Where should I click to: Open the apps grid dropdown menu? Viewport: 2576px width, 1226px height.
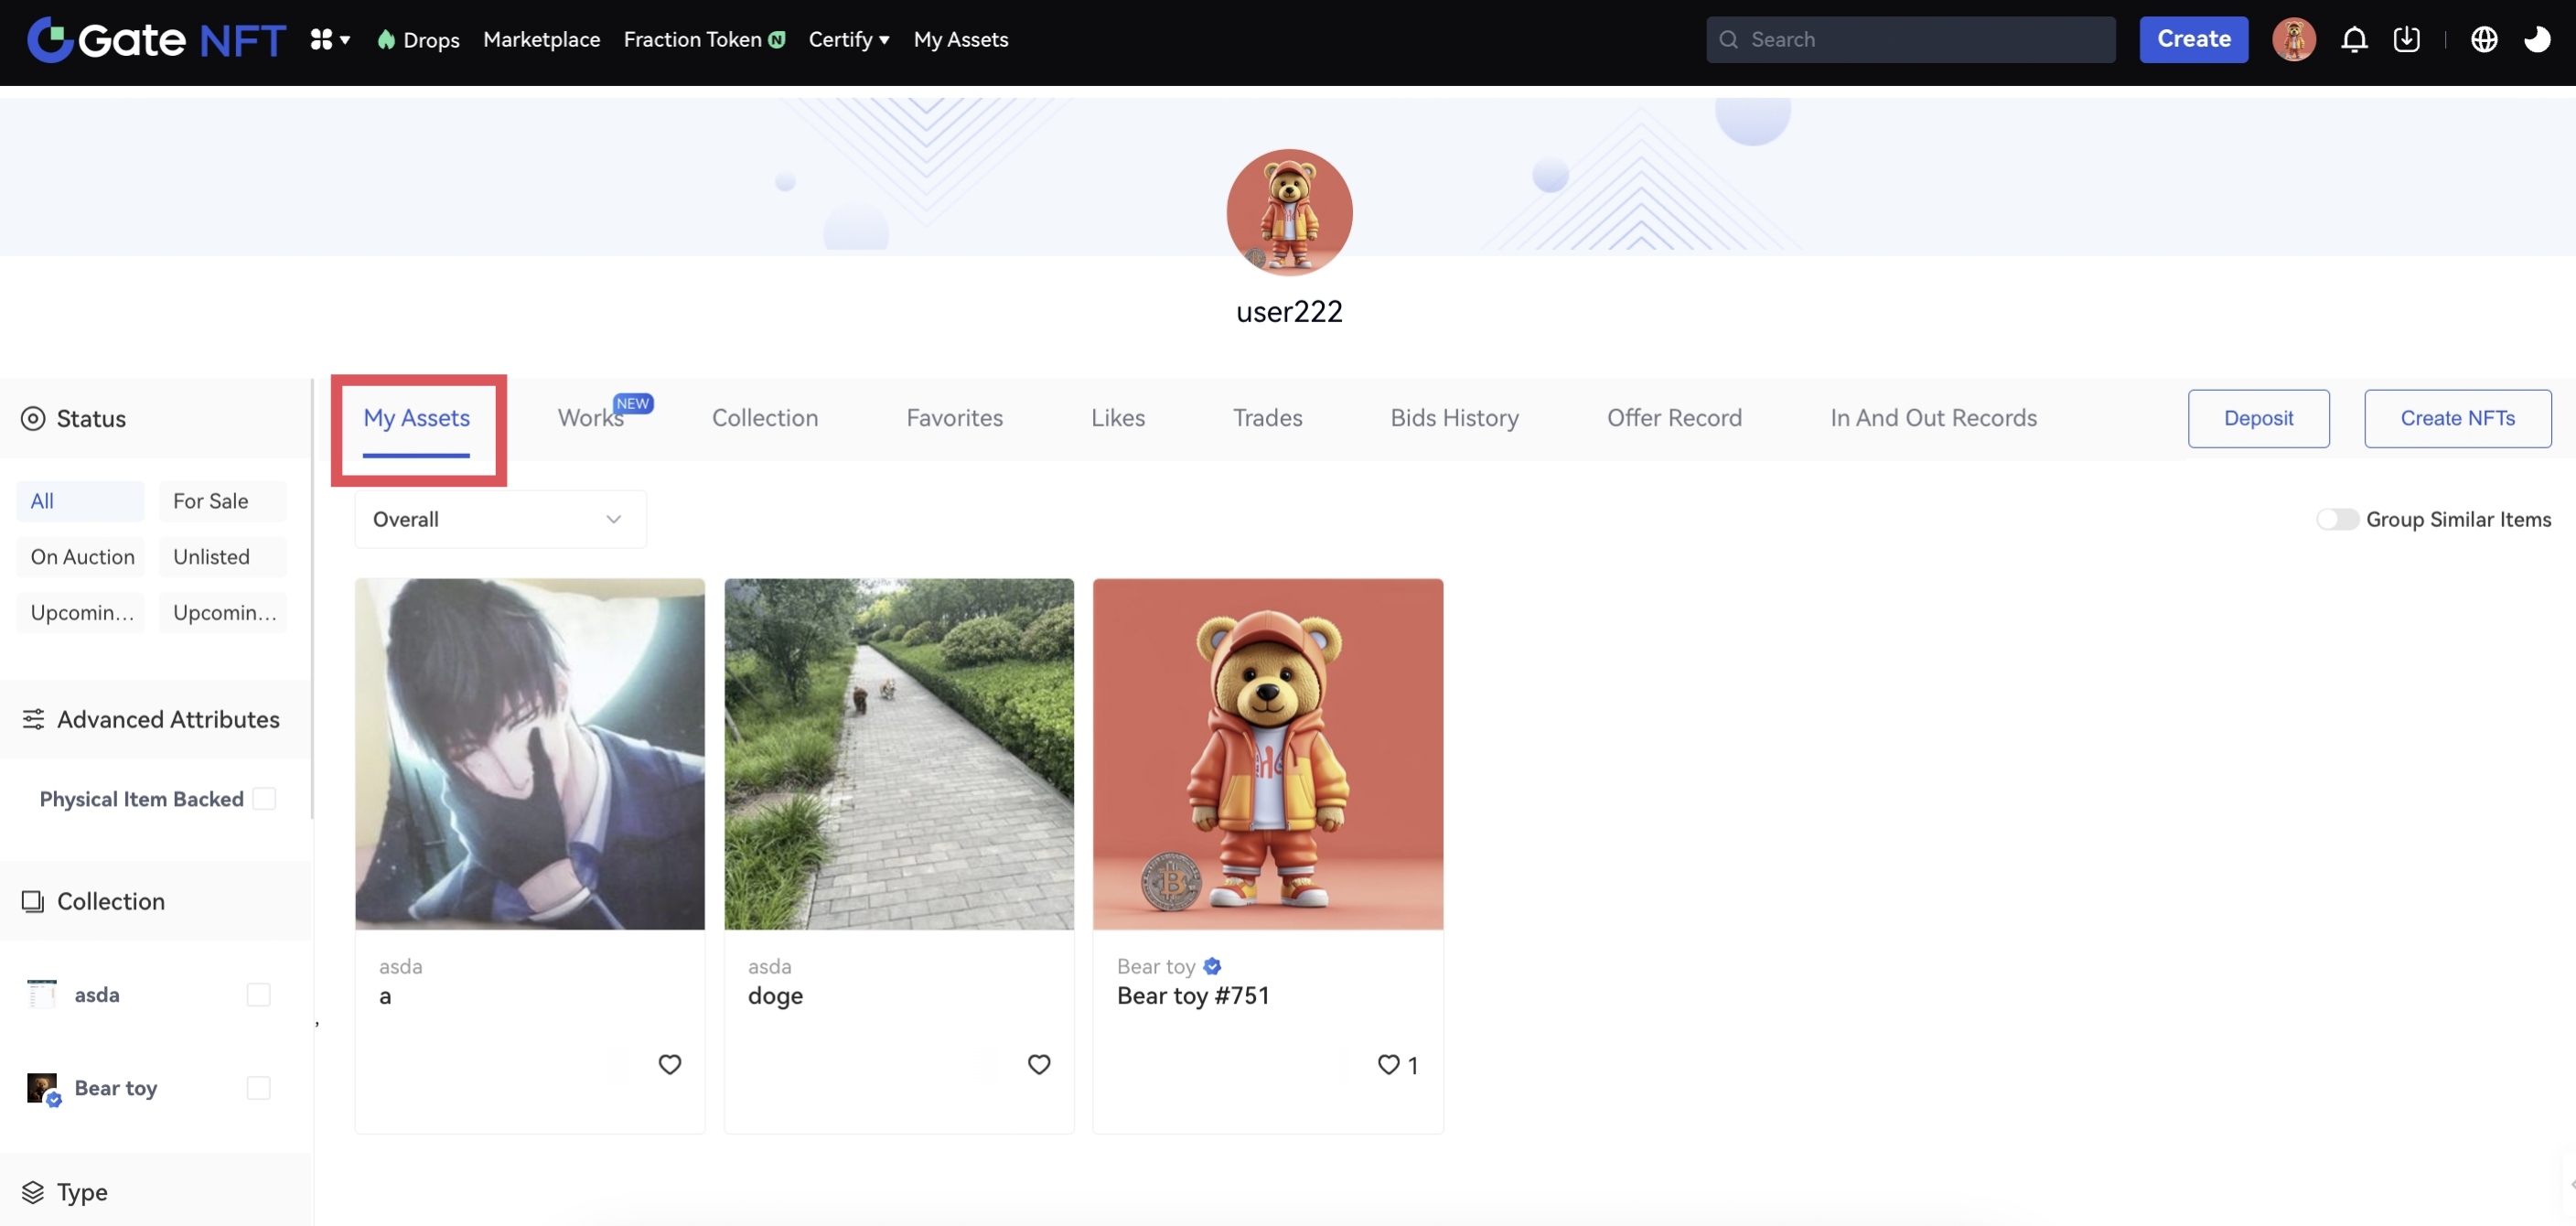click(329, 40)
